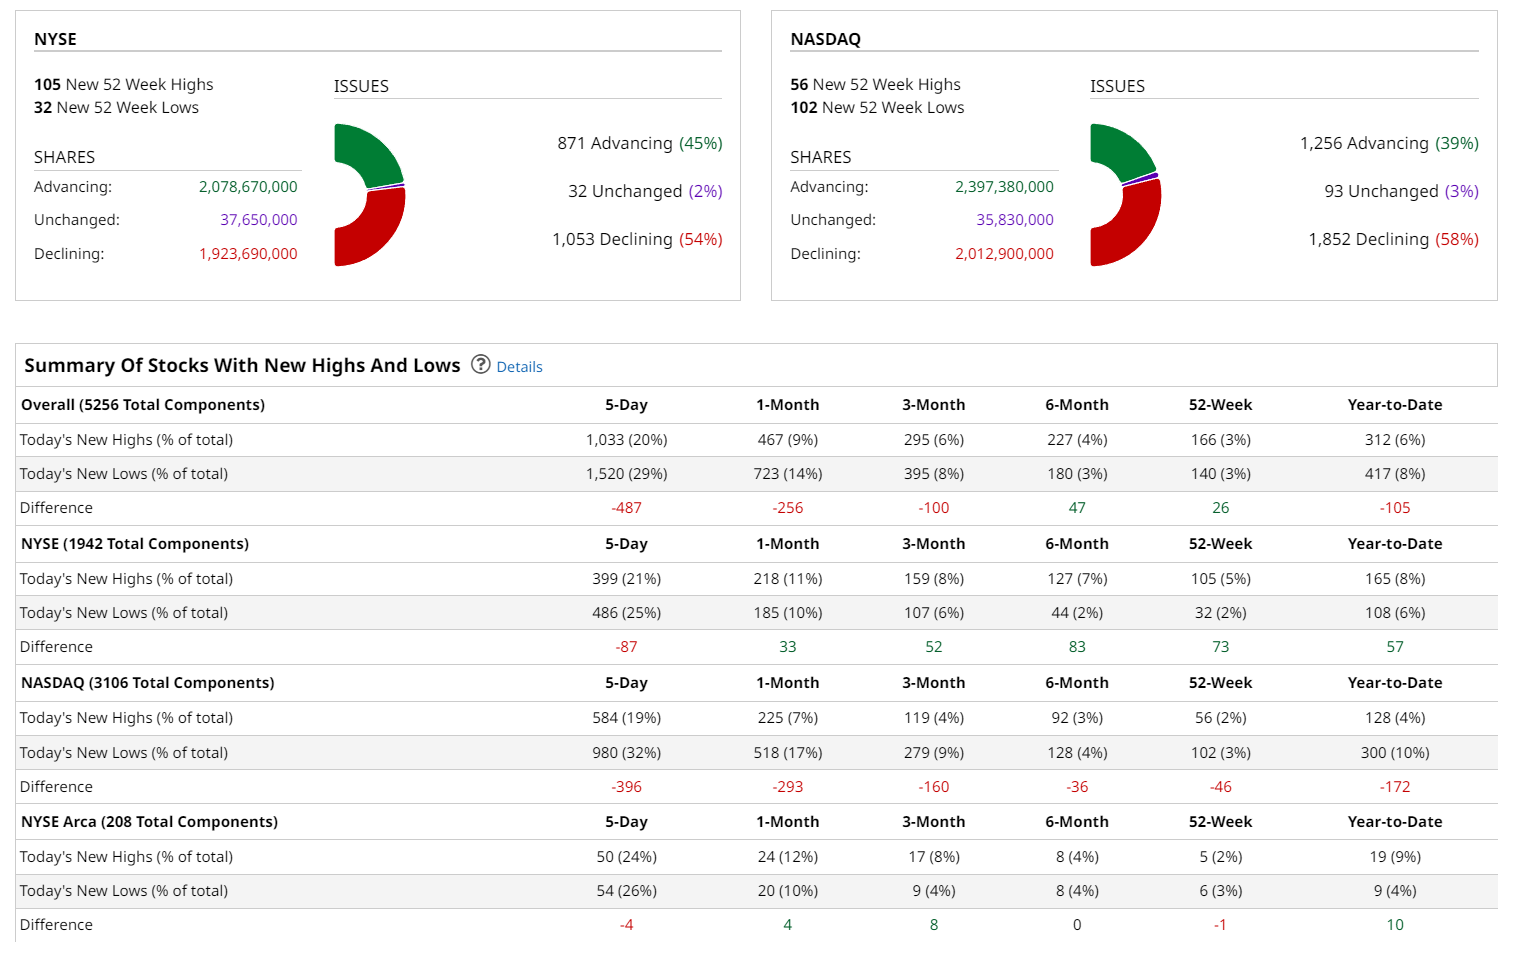Select NYSE Arca 5-Day new highs 50 (24%)

pos(626,857)
